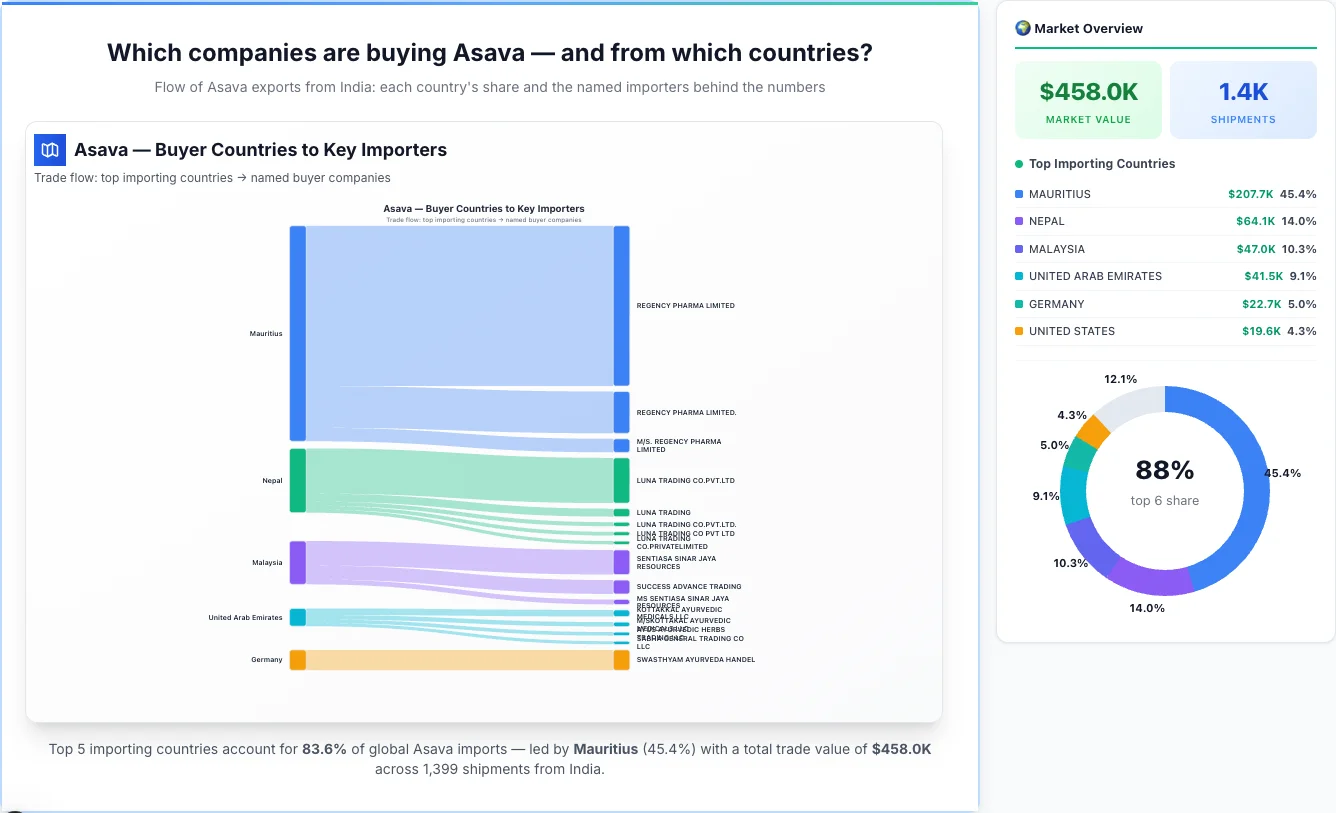Click the Germany node on the Sankey chart
Image resolution: width=1336 pixels, height=813 pixels.
tap(297, 659)
